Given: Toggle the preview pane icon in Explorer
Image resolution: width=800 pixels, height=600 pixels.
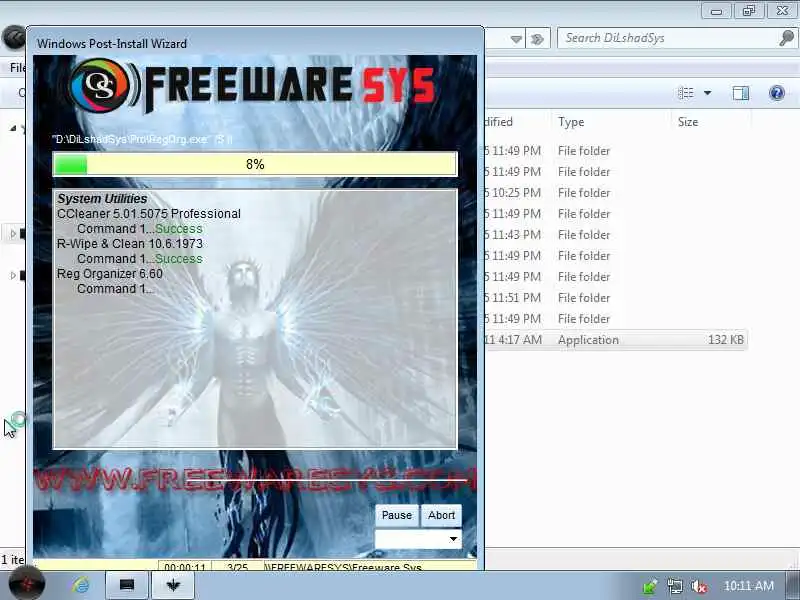Looking at the screenshot, I should point(741,93).
